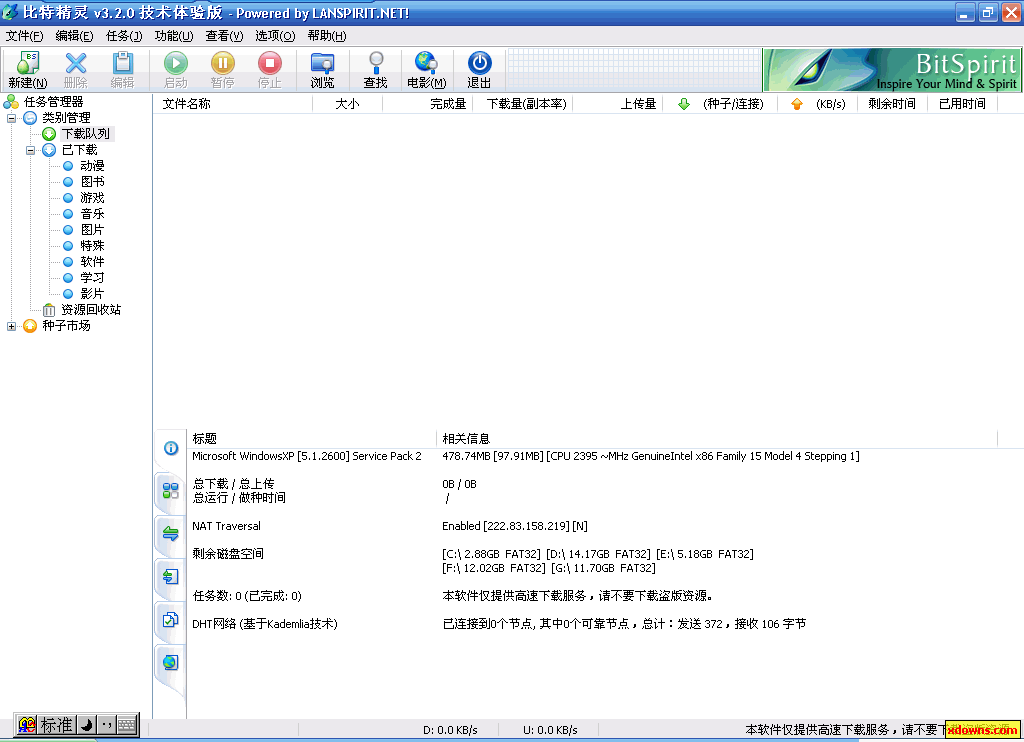The height and width of the screenshot is (742, 1024).
Task: Open the 查看(V) menu
Action: coord(224,36)
